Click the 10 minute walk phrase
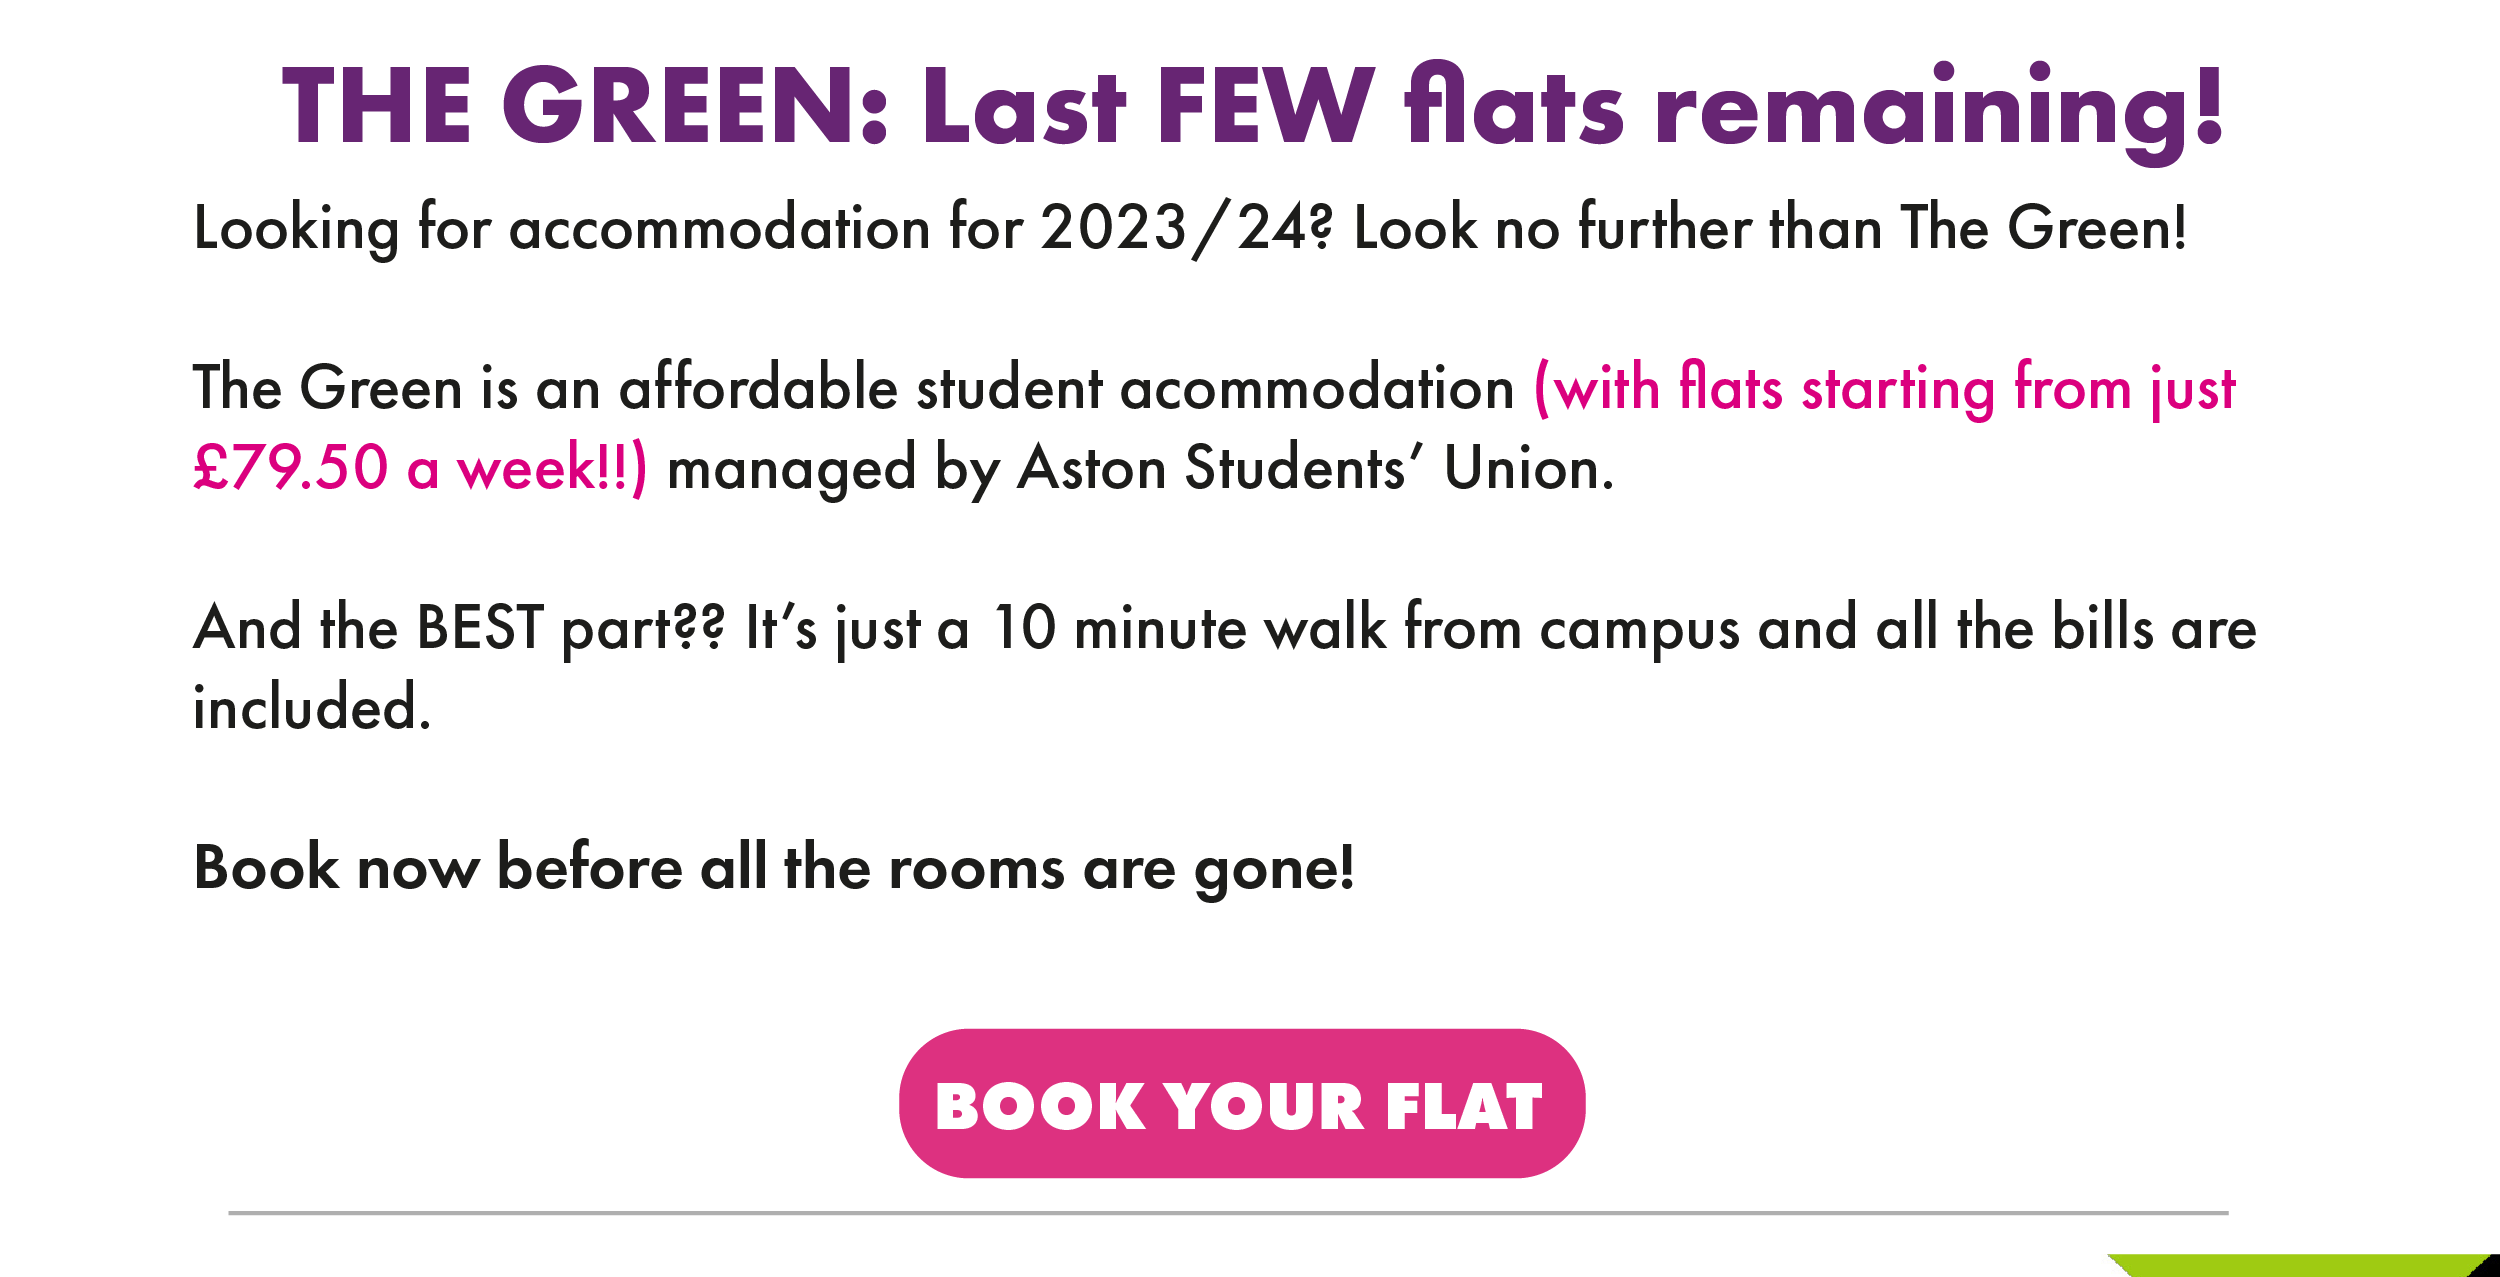The height and width of the screenshot is (1277, 2500). click(x=1190, y=628)
